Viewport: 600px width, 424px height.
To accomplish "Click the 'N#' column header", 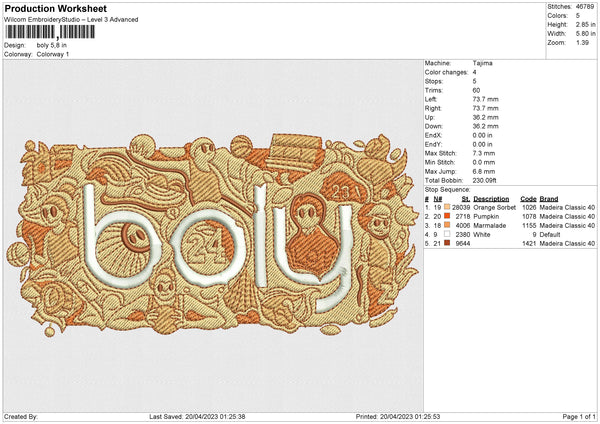I will pyautogui.click(x=438, y=199).
